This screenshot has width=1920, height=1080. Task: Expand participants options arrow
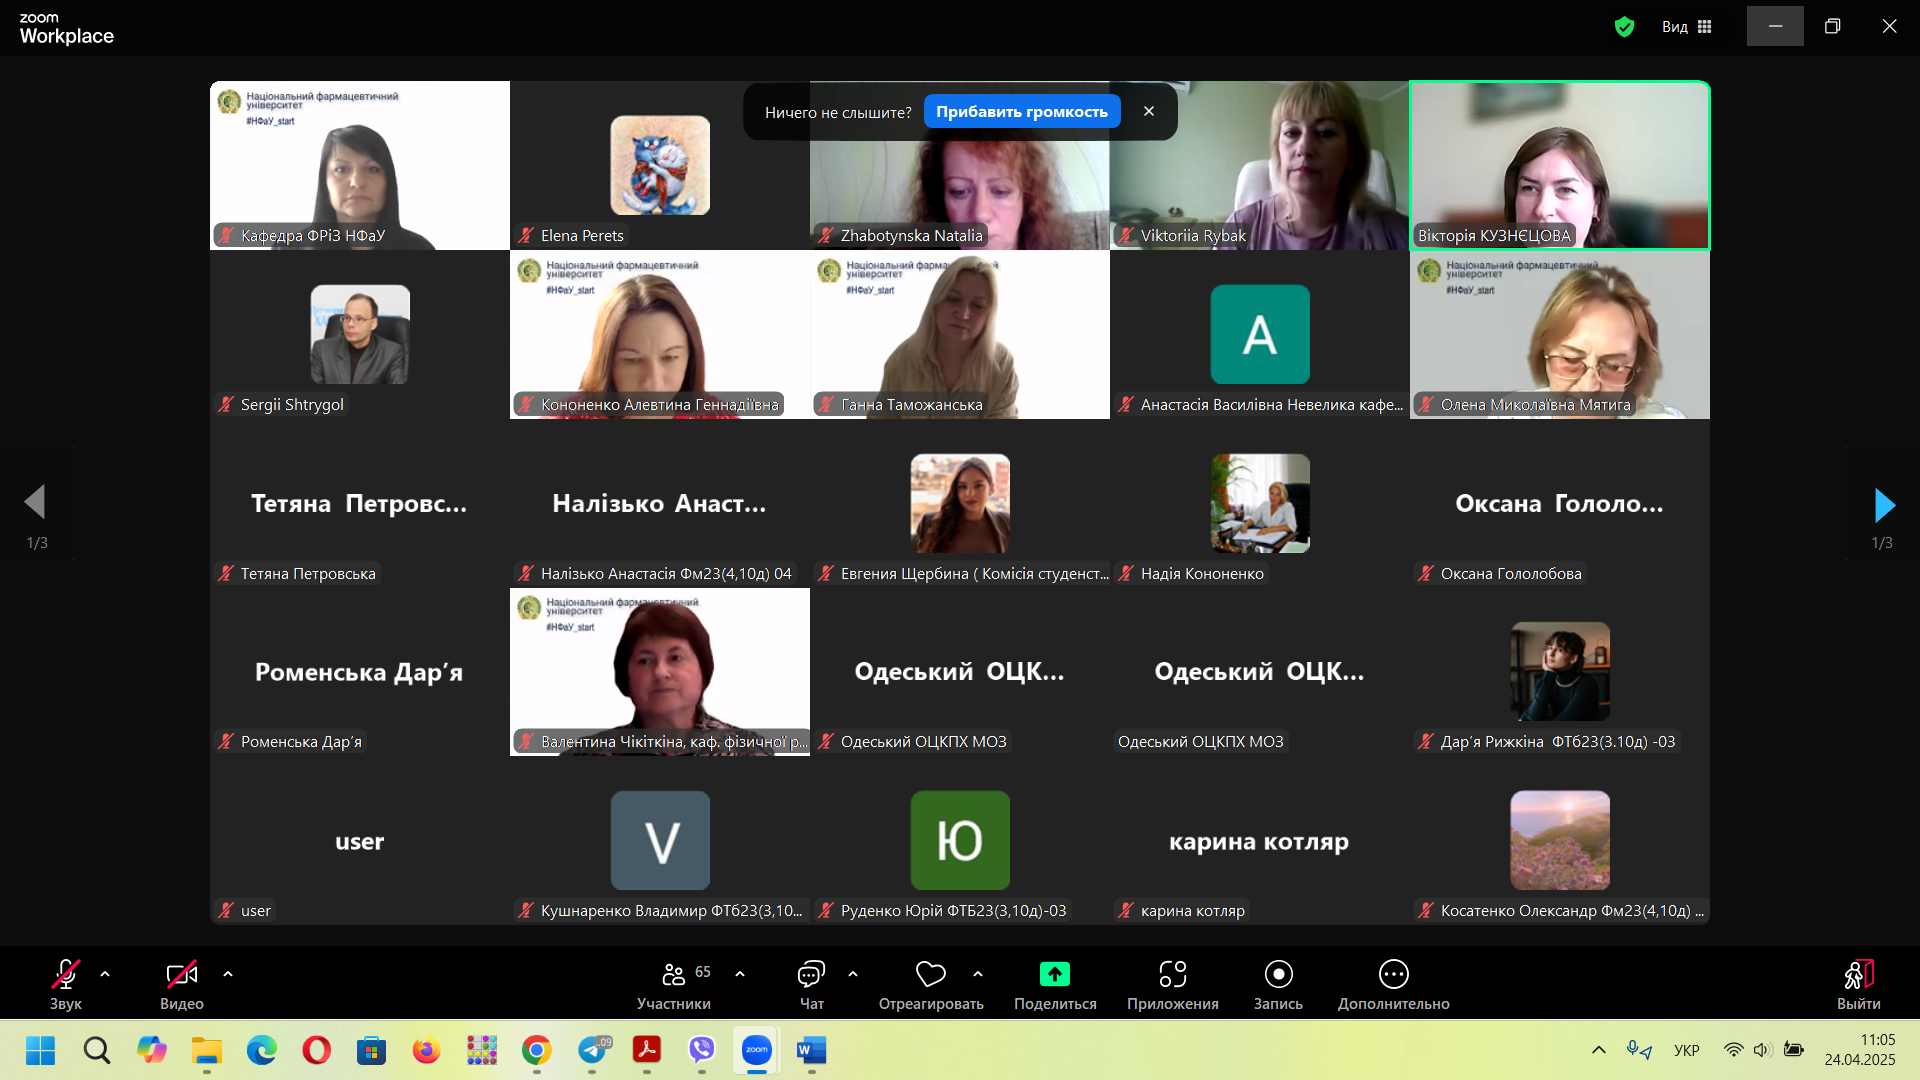click(740, 973)
